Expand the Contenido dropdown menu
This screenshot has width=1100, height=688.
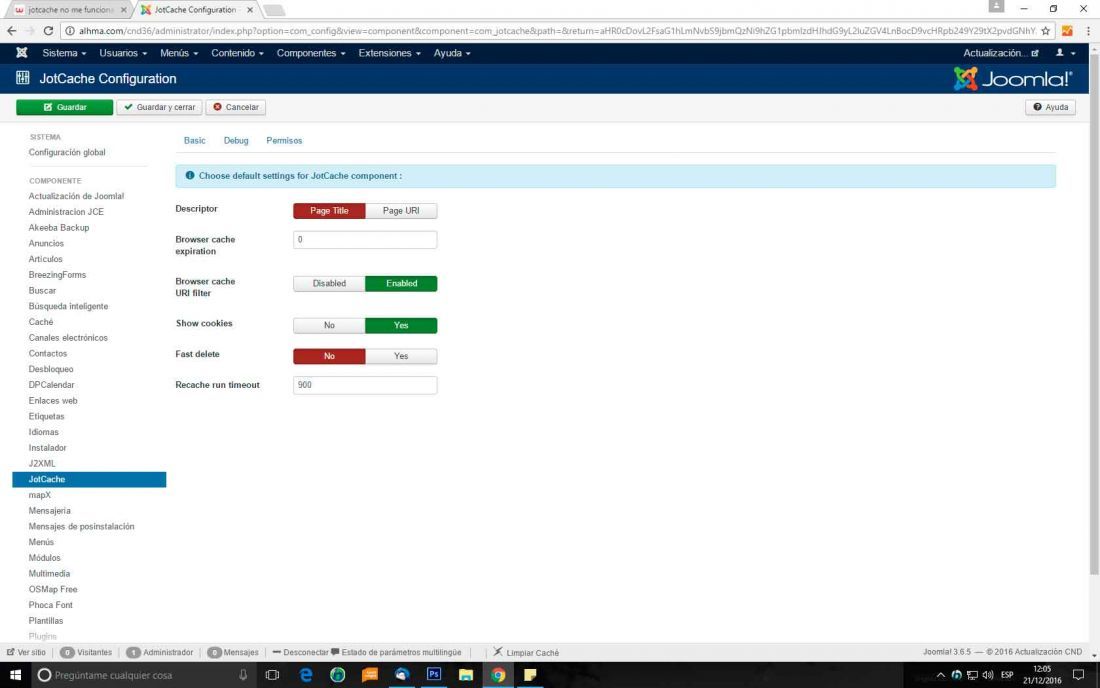click(x=237, y=53)
